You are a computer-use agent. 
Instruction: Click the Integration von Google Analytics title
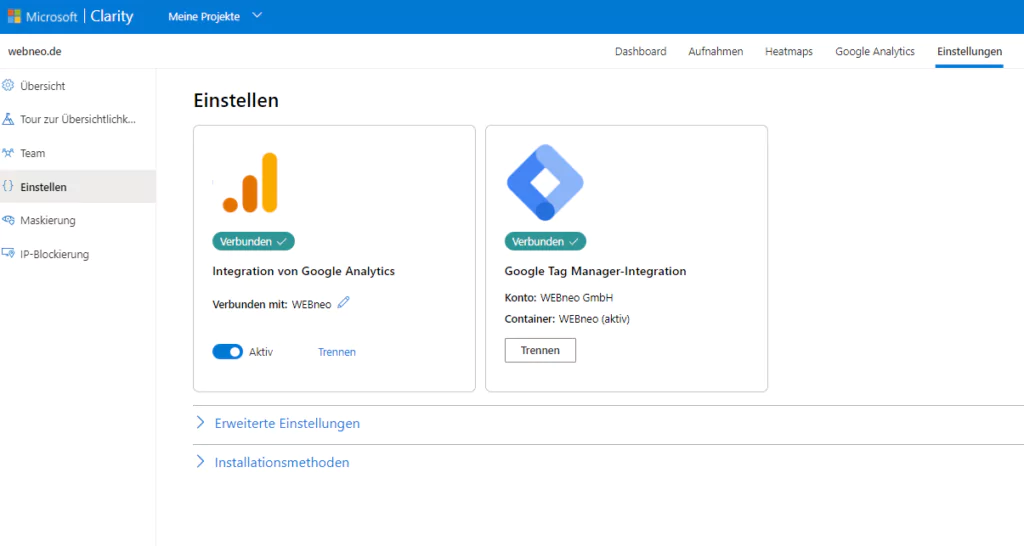(304, 270)
